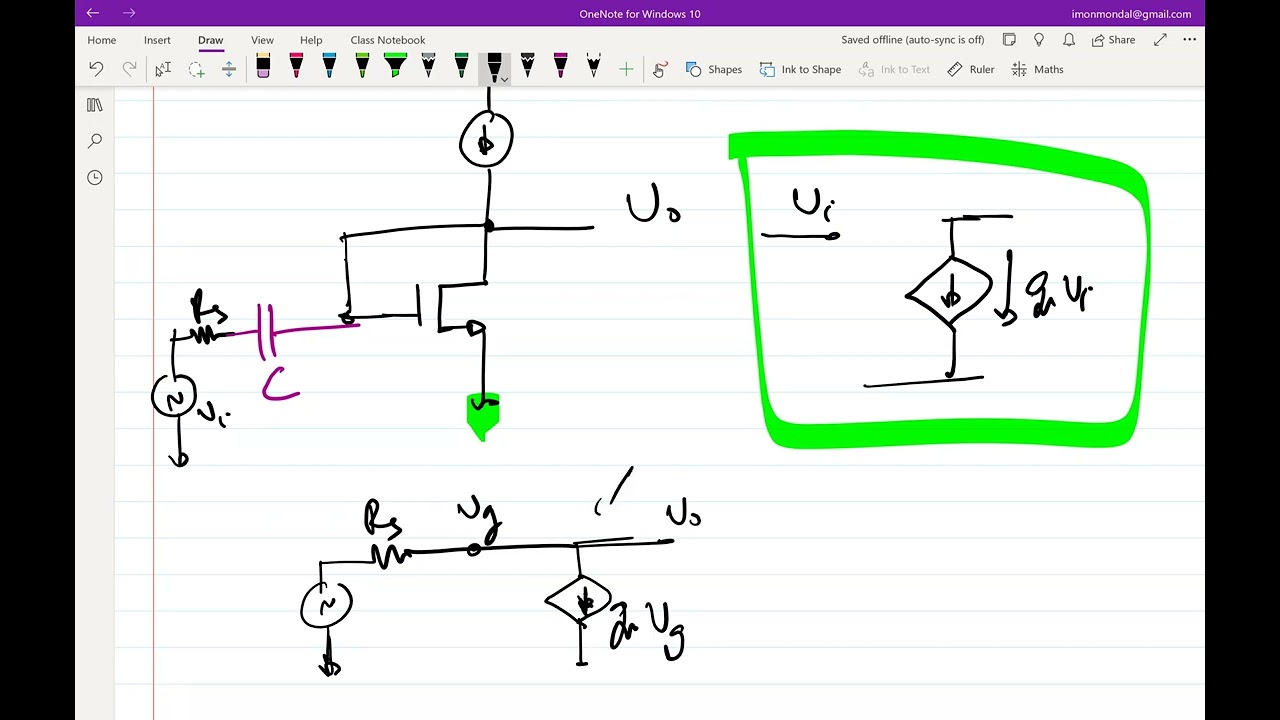Select the dark green pen
Viewport: 1280px width, 720px height.
click(461, 67)
